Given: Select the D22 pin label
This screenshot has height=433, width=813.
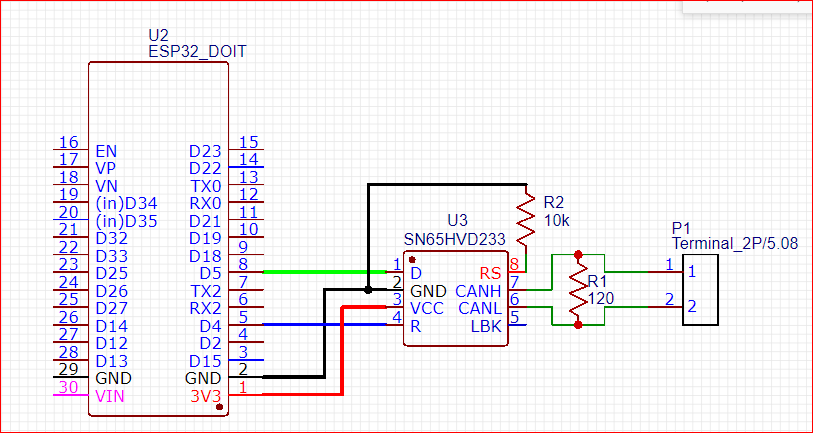Looking at the screenshot, I should coord(205,169).
